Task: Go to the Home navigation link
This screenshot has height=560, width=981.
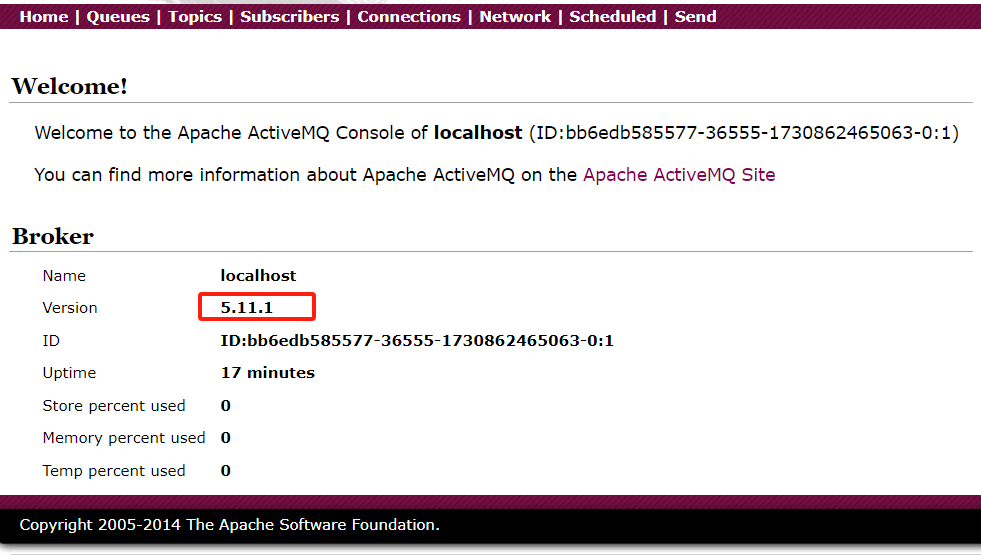Action: point(44,17)
